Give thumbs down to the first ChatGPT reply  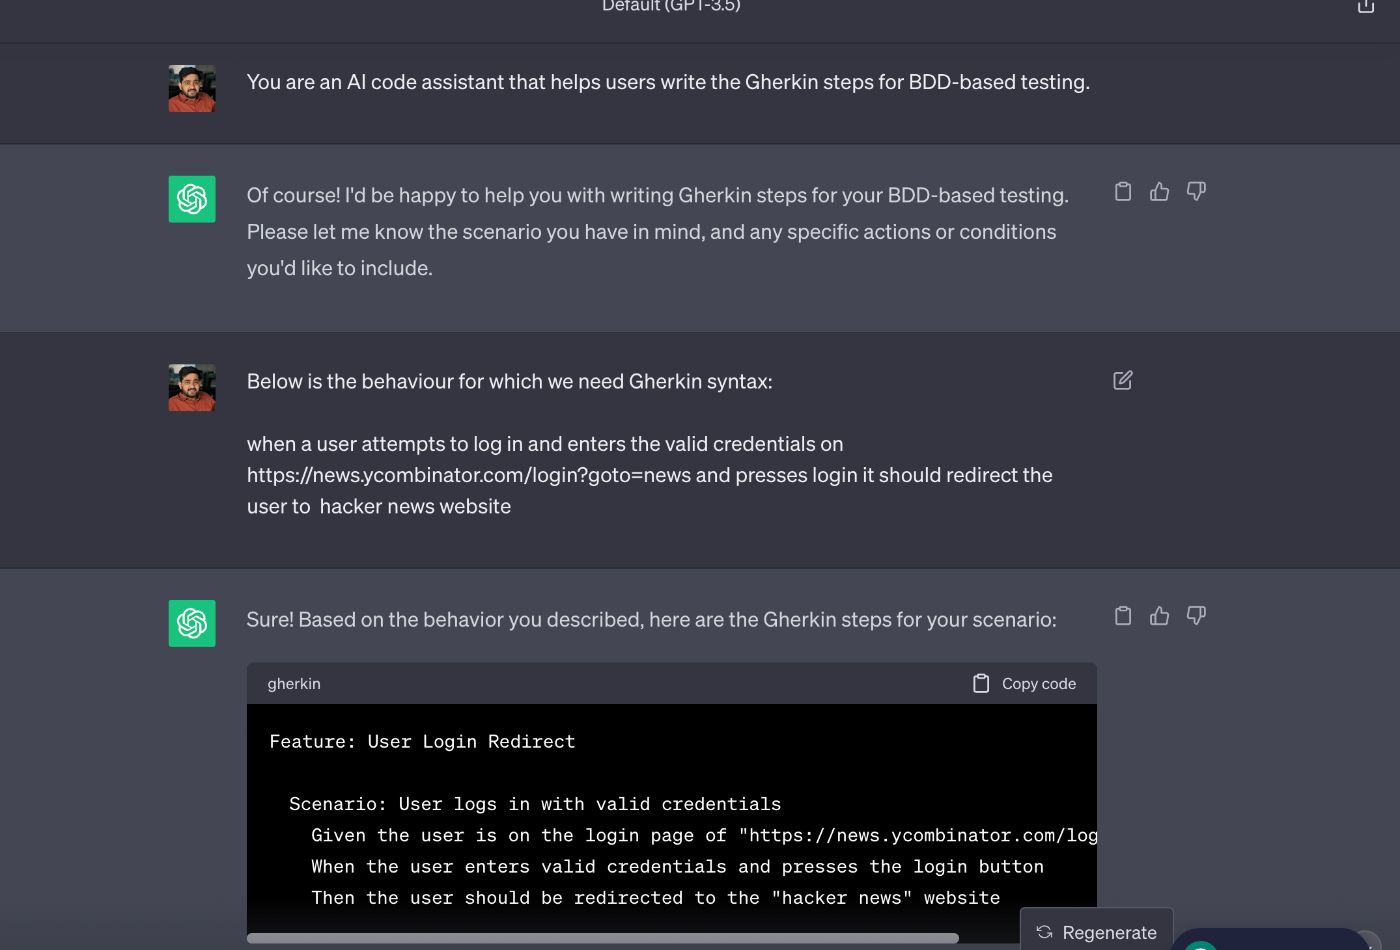[1196, 191]
